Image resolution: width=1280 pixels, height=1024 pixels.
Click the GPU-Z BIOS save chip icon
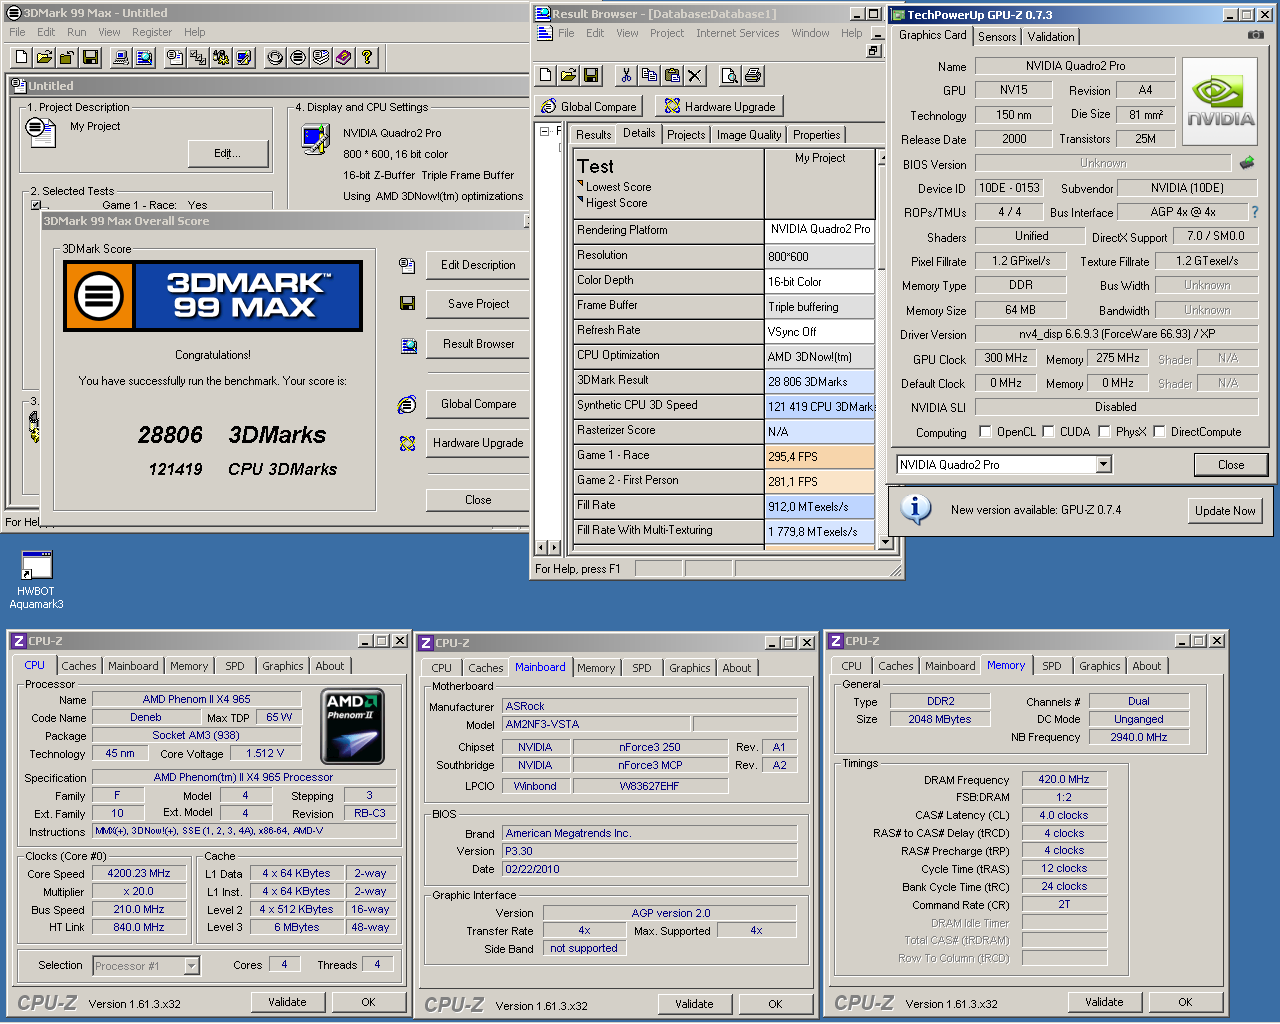1247,162
